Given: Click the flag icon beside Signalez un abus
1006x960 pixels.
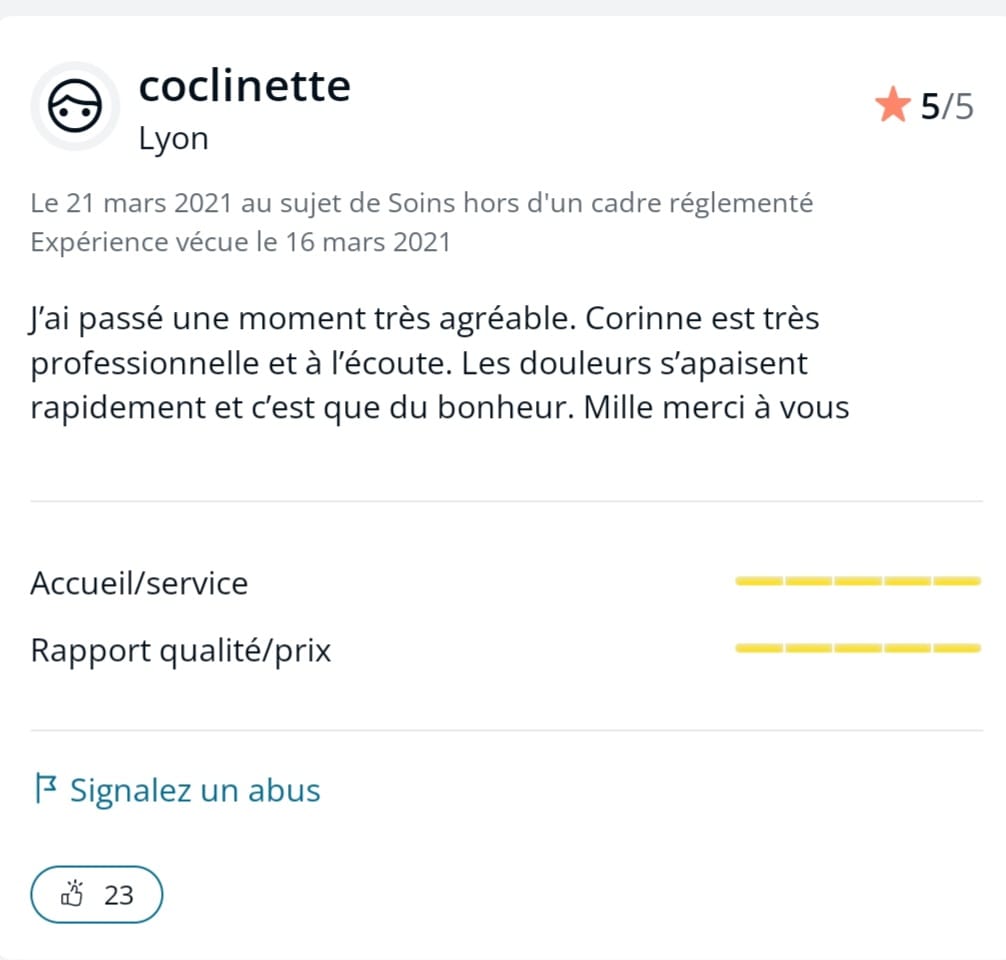Looking at the screenshot, I should coord(46,788).
